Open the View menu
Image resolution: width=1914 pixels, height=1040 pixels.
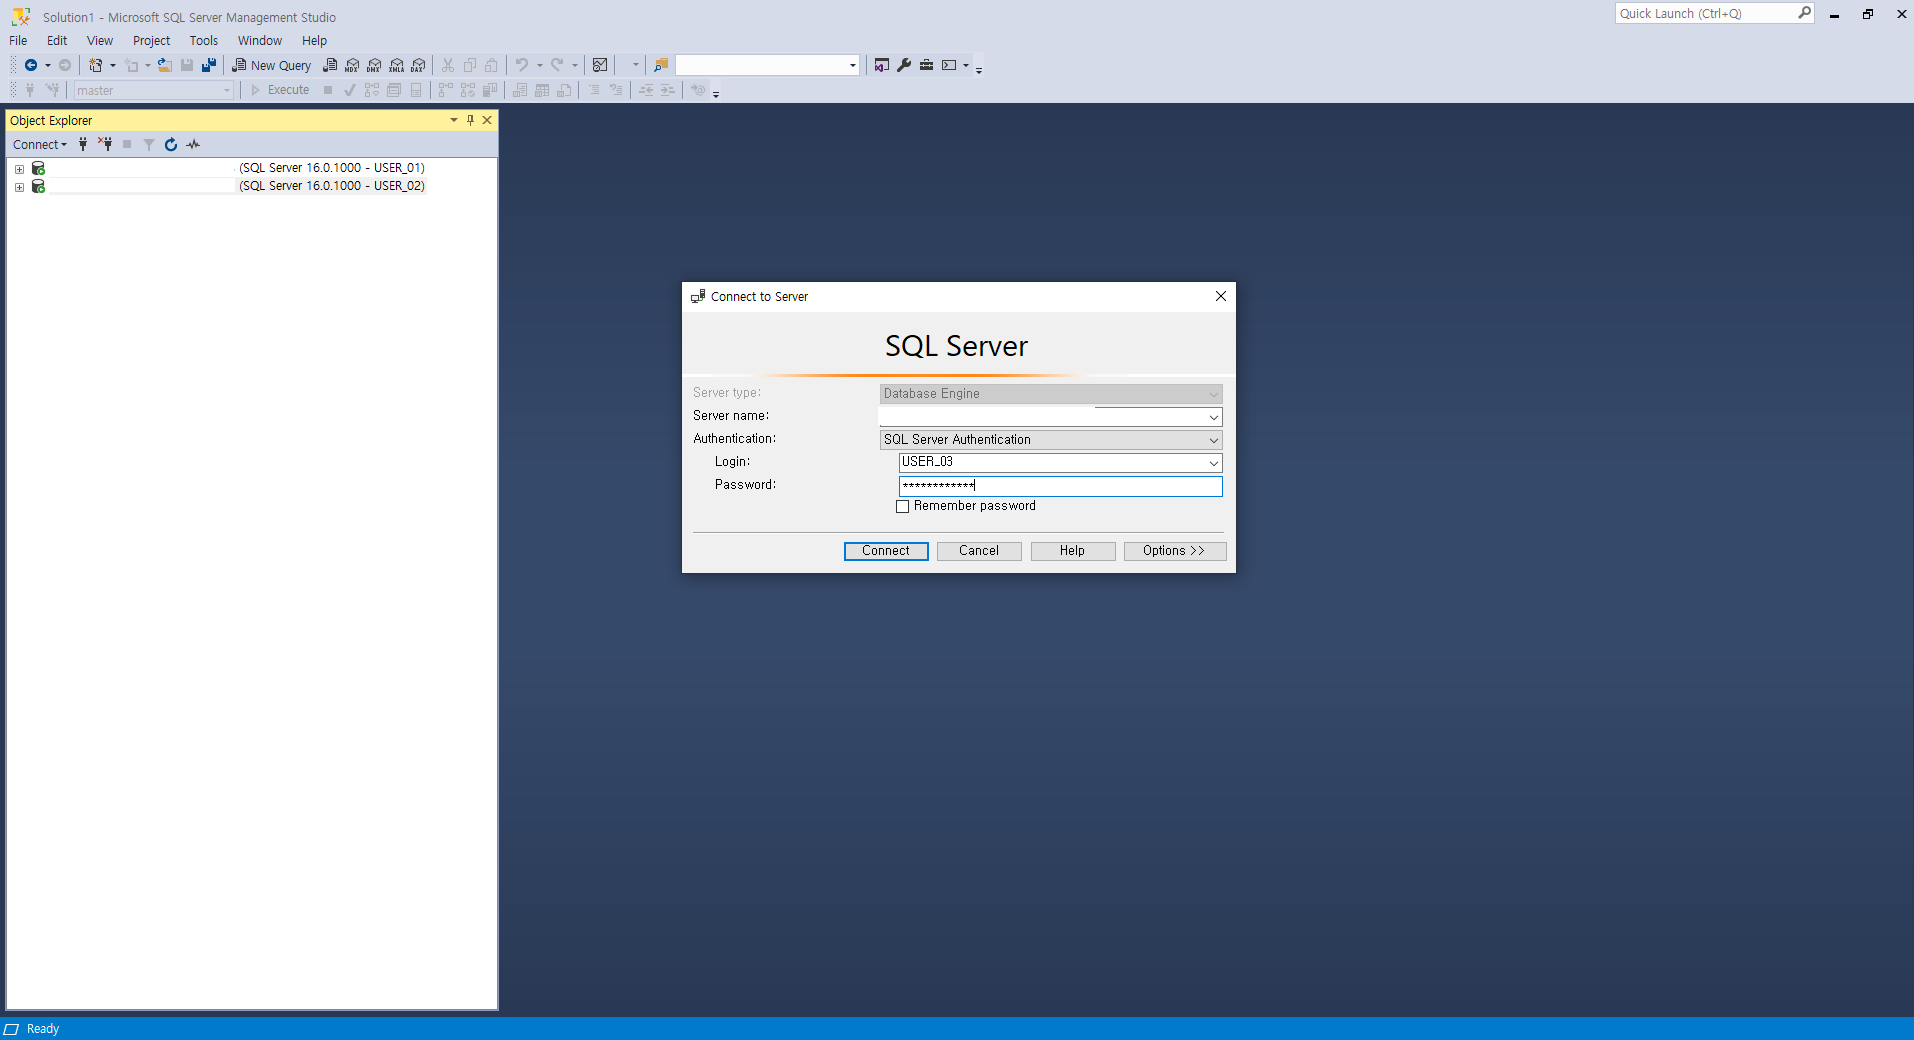tap(100, 41)
